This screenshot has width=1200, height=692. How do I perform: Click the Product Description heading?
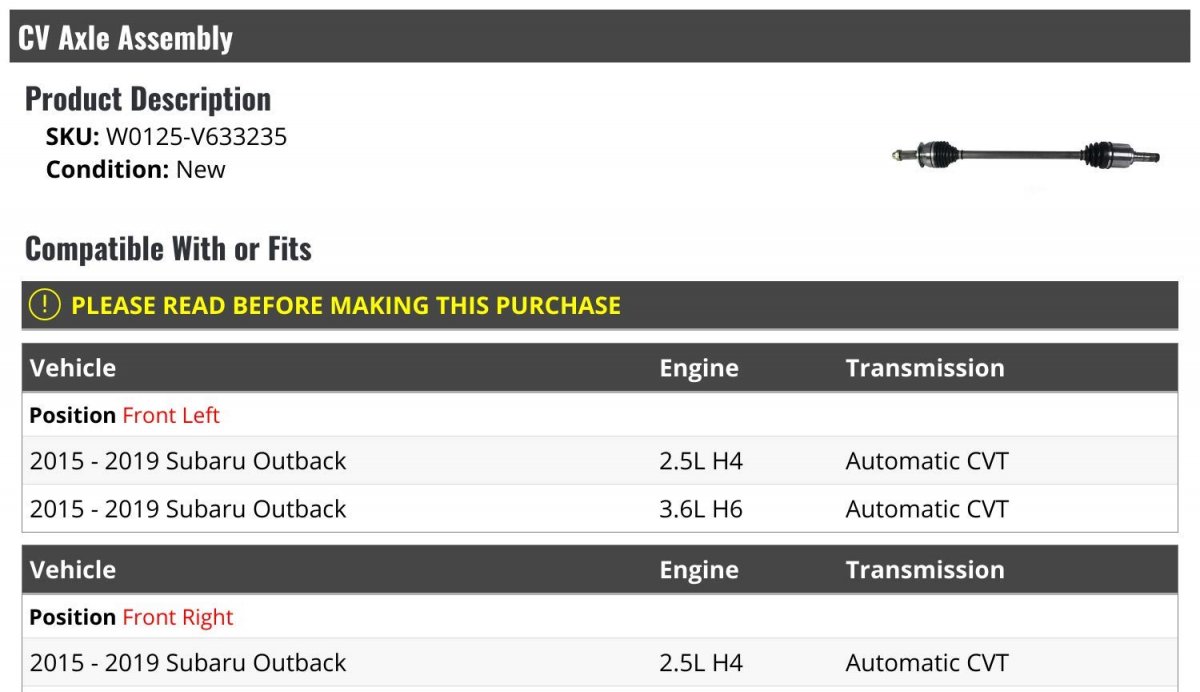tap(148, 99)
